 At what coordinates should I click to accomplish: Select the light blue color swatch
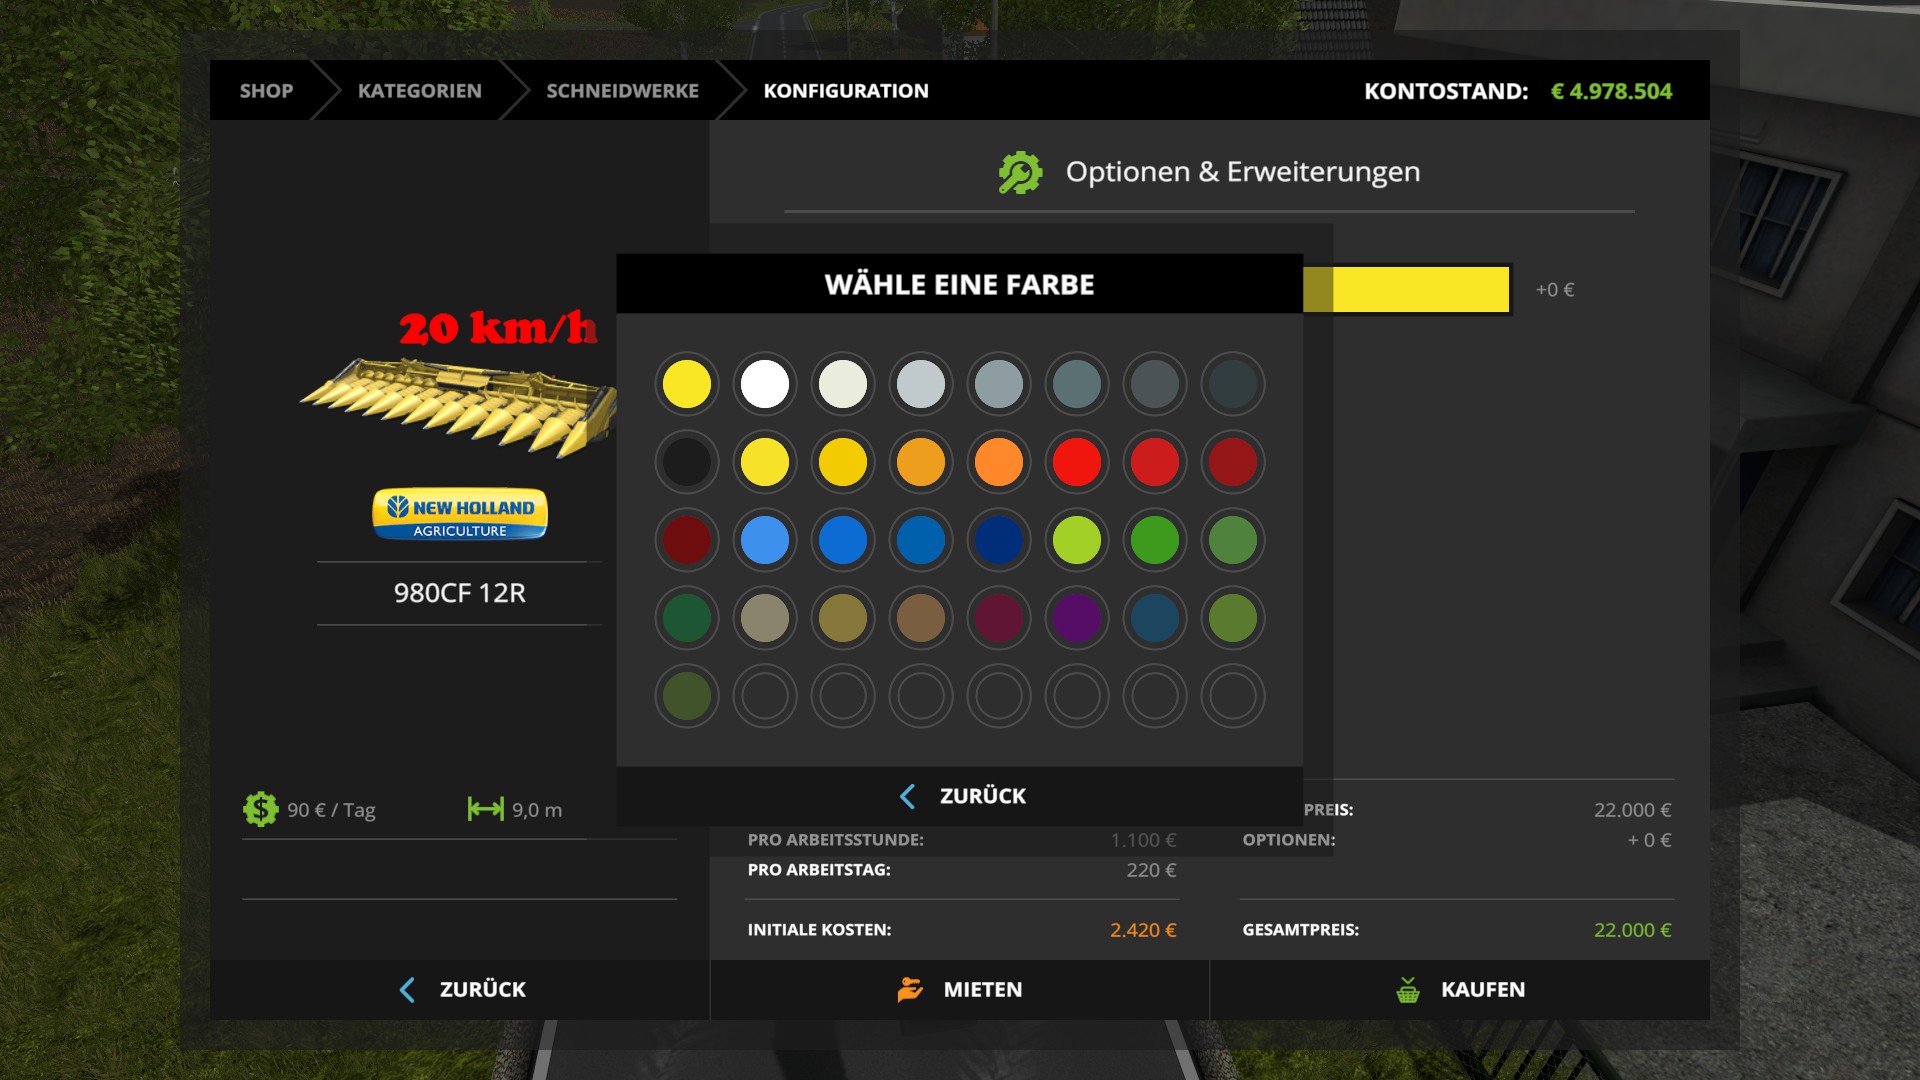tap(765, 540)
